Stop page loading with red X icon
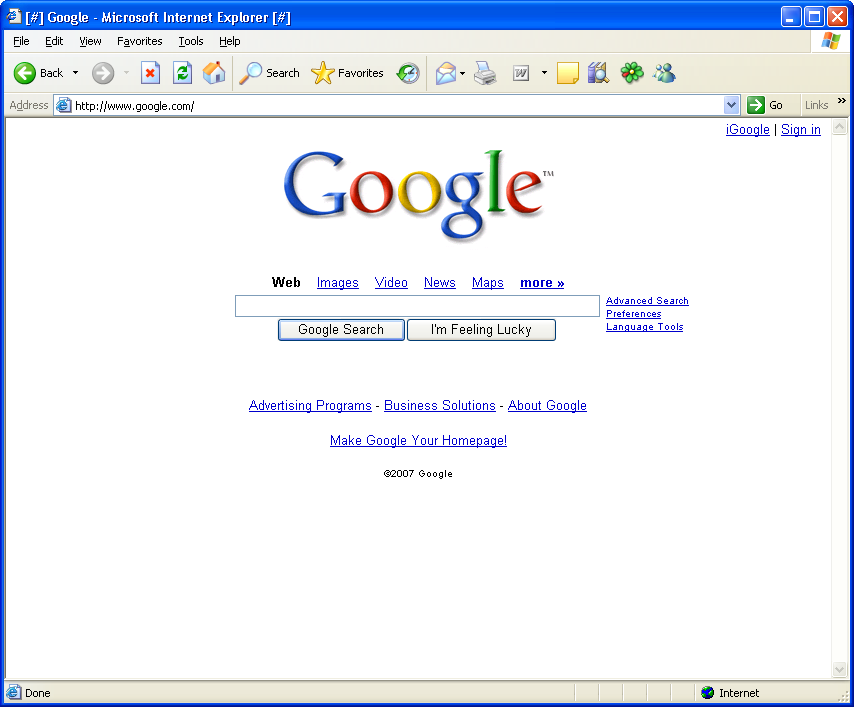This screenshot has width=854, height=707. [x=150, y=73]
